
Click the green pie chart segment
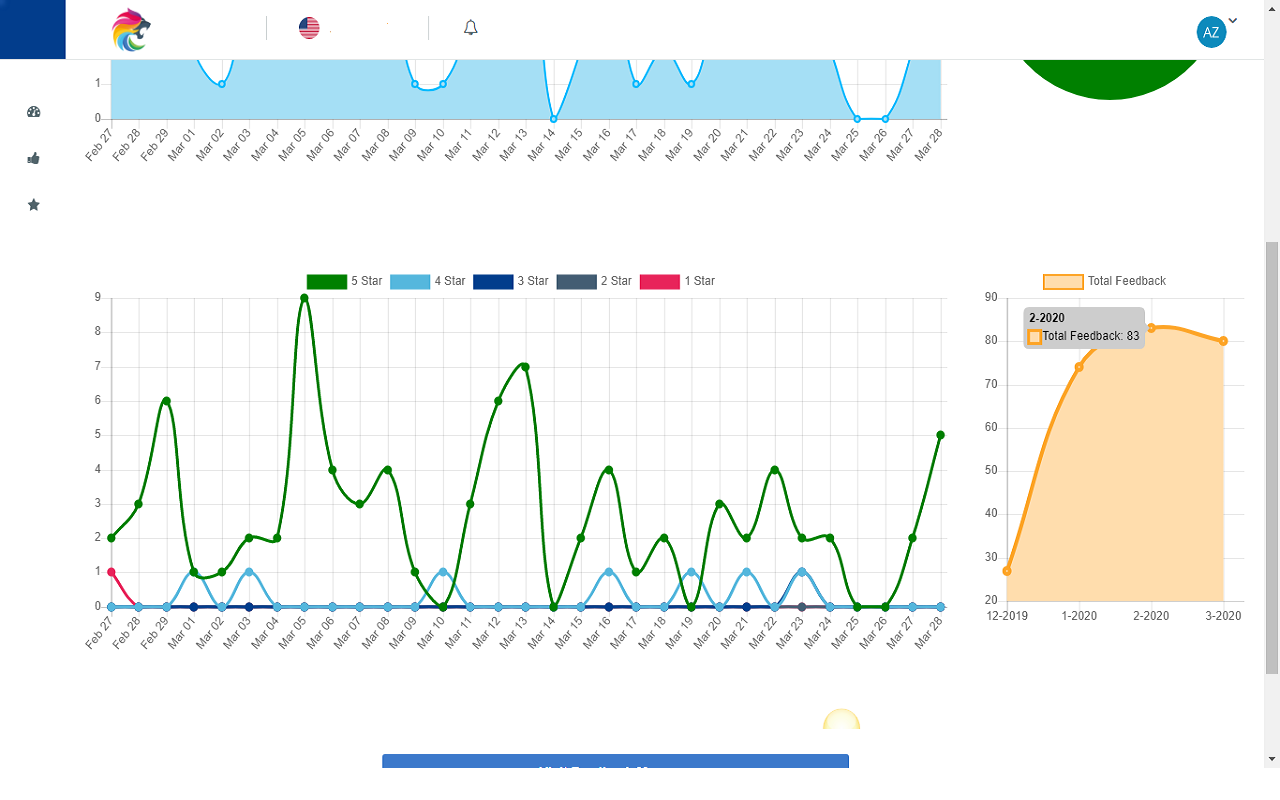point(1110,80)
